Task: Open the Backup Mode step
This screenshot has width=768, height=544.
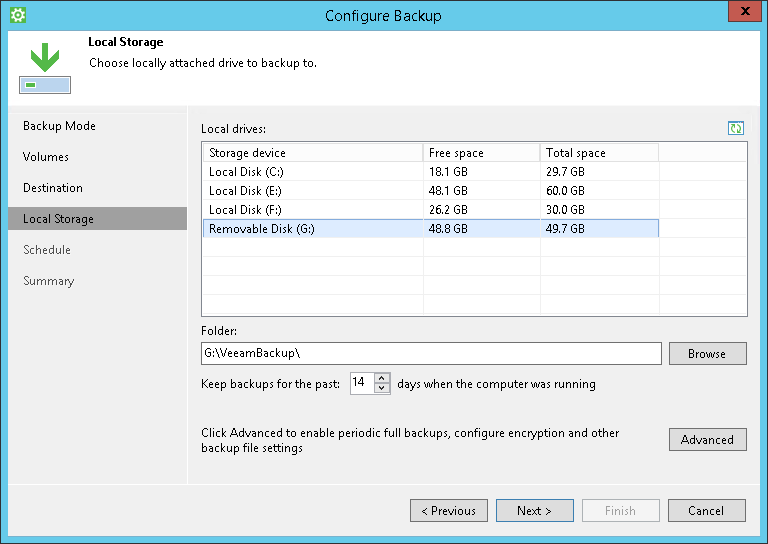Action: [59, 126]
